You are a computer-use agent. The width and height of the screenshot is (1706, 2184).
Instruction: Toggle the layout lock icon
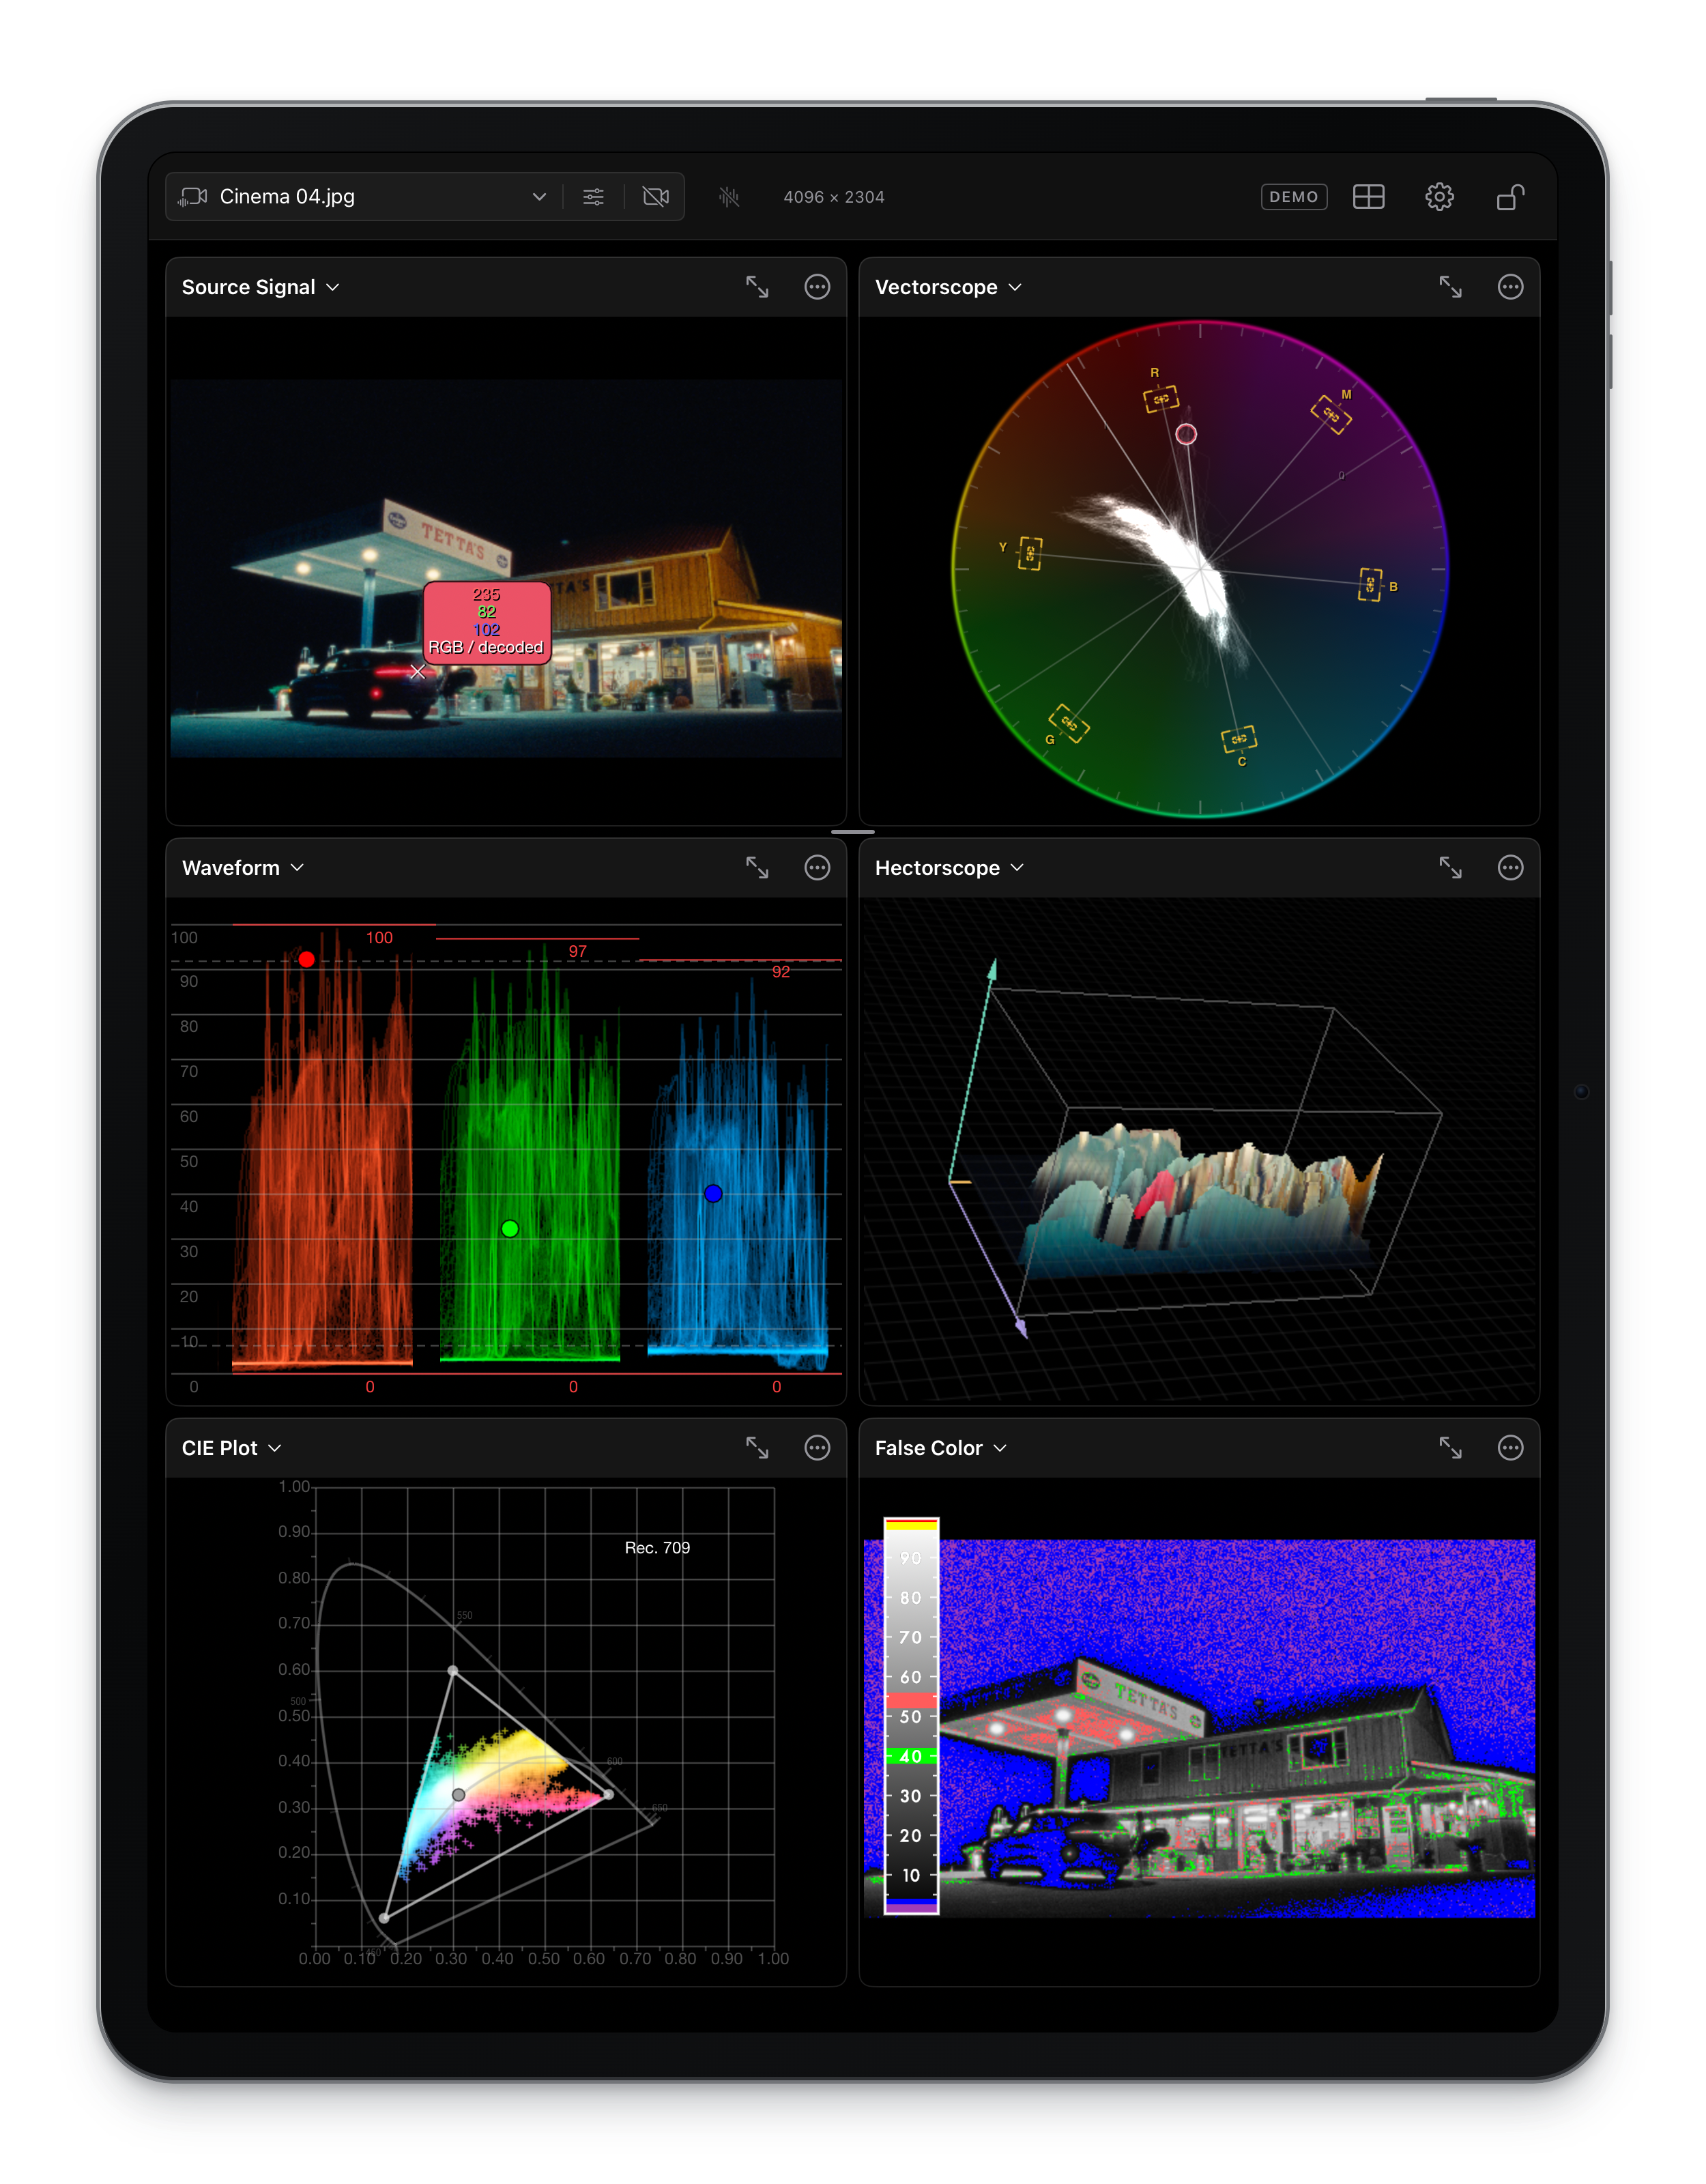(1510, 197)
